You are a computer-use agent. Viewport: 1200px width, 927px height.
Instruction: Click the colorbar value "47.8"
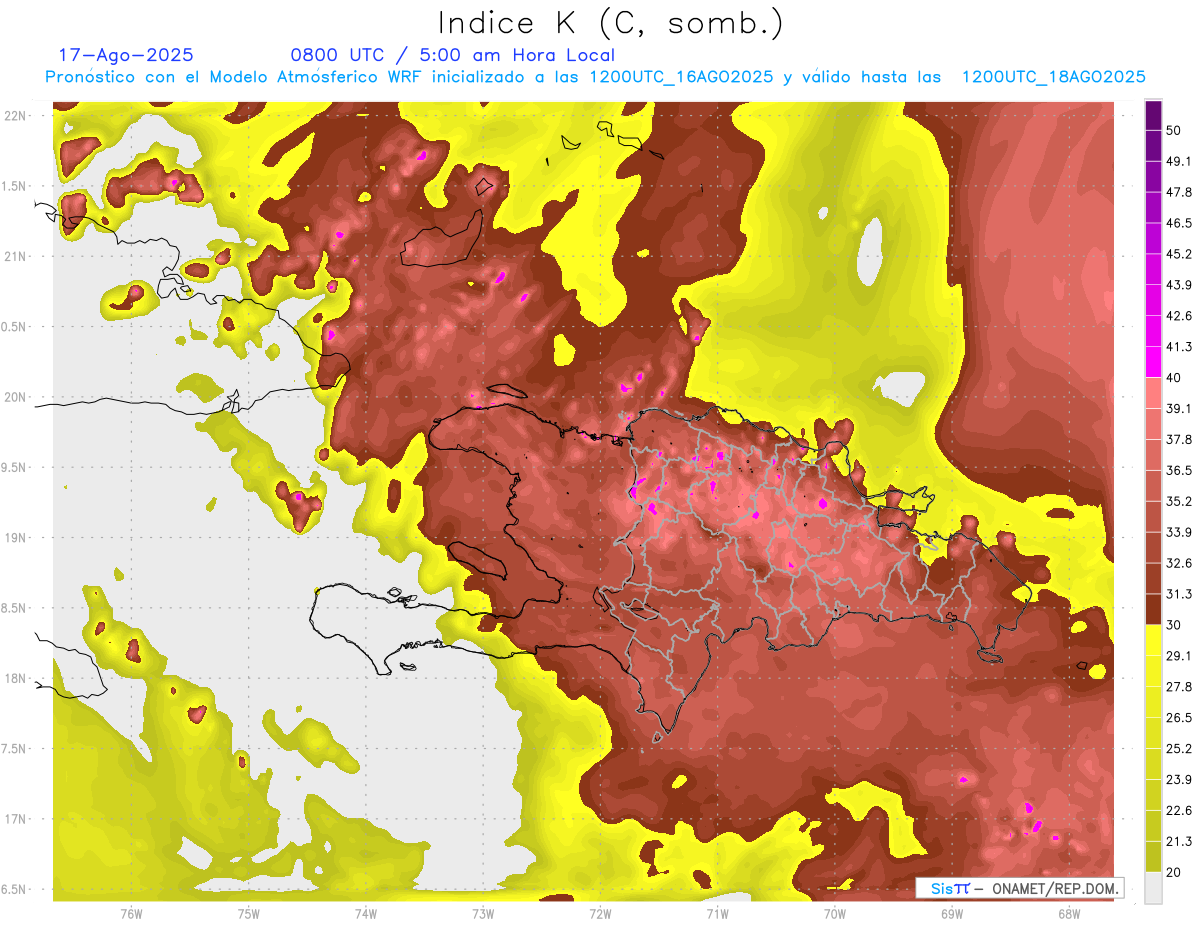(x=1179, y=192)
